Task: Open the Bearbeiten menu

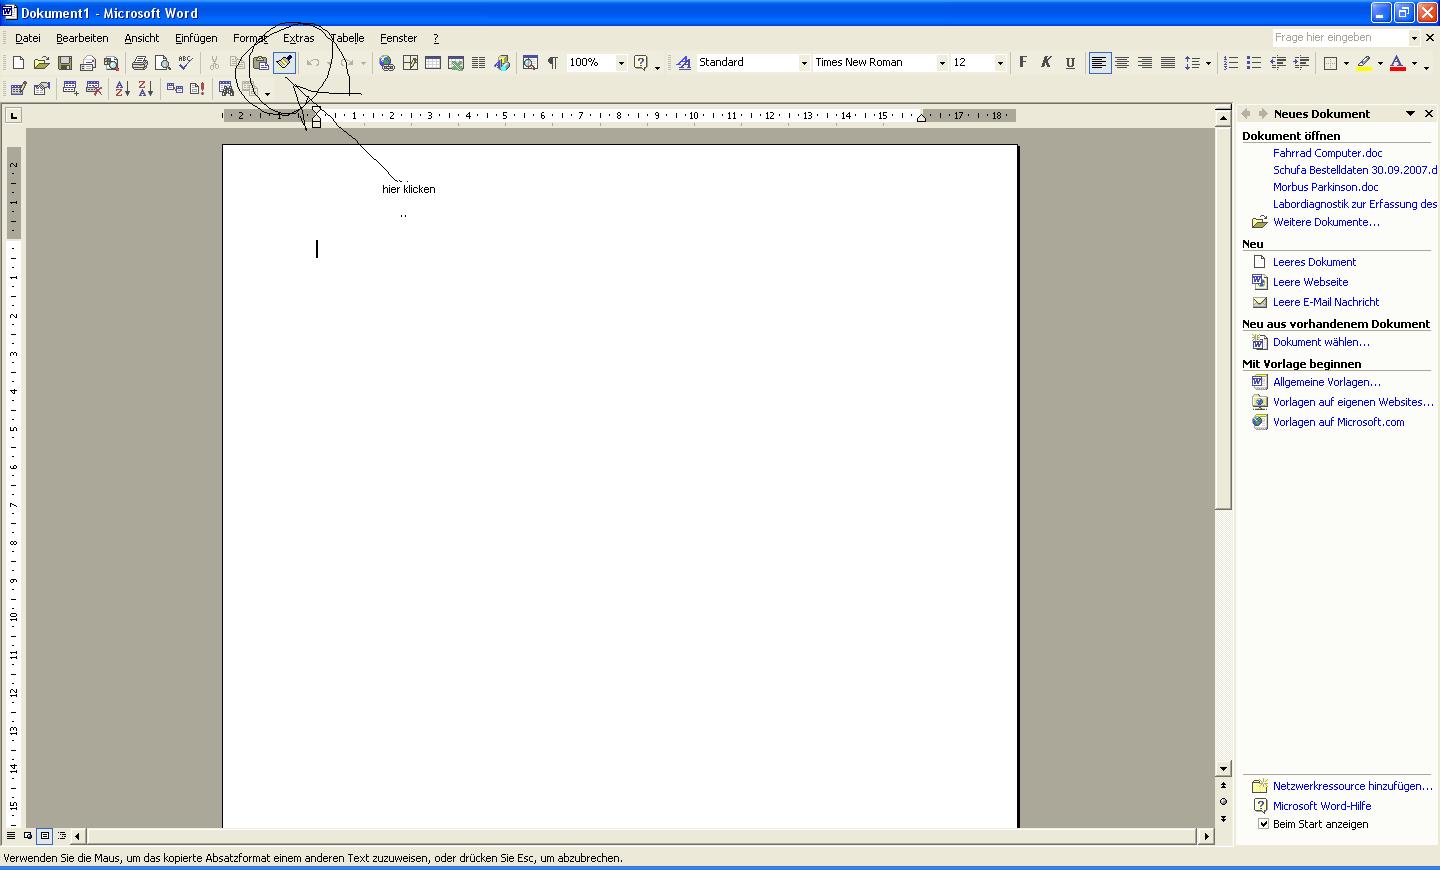Action: point(82,38)
